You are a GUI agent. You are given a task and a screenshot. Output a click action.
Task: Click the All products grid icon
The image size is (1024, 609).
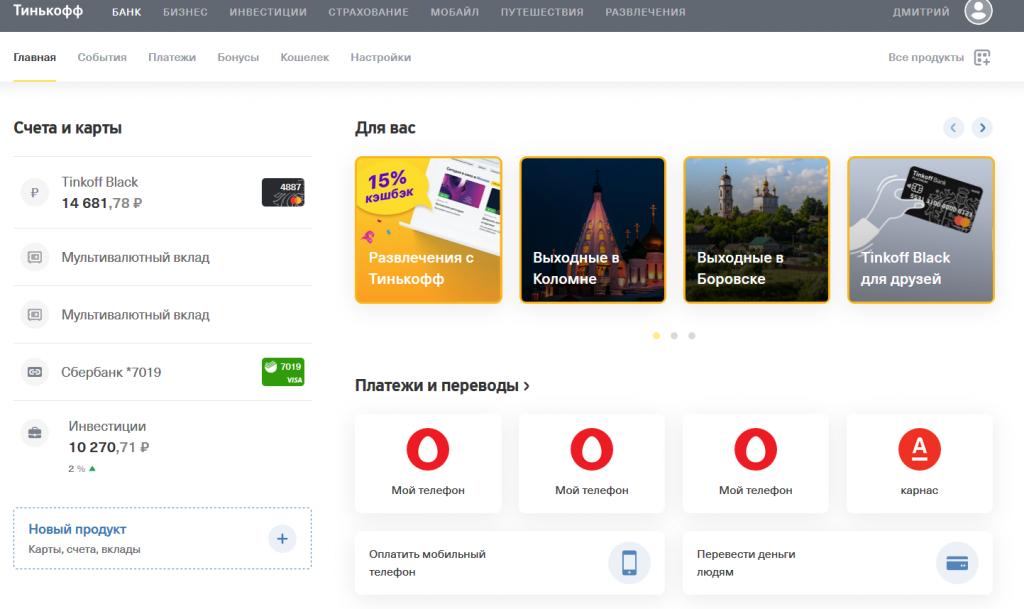tap(982, 57)
